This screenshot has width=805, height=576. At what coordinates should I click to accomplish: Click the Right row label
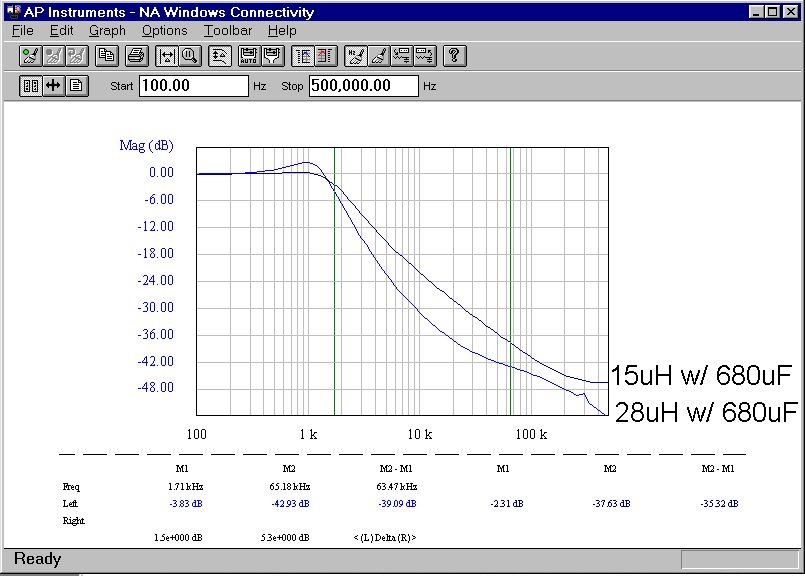(73, 521)
